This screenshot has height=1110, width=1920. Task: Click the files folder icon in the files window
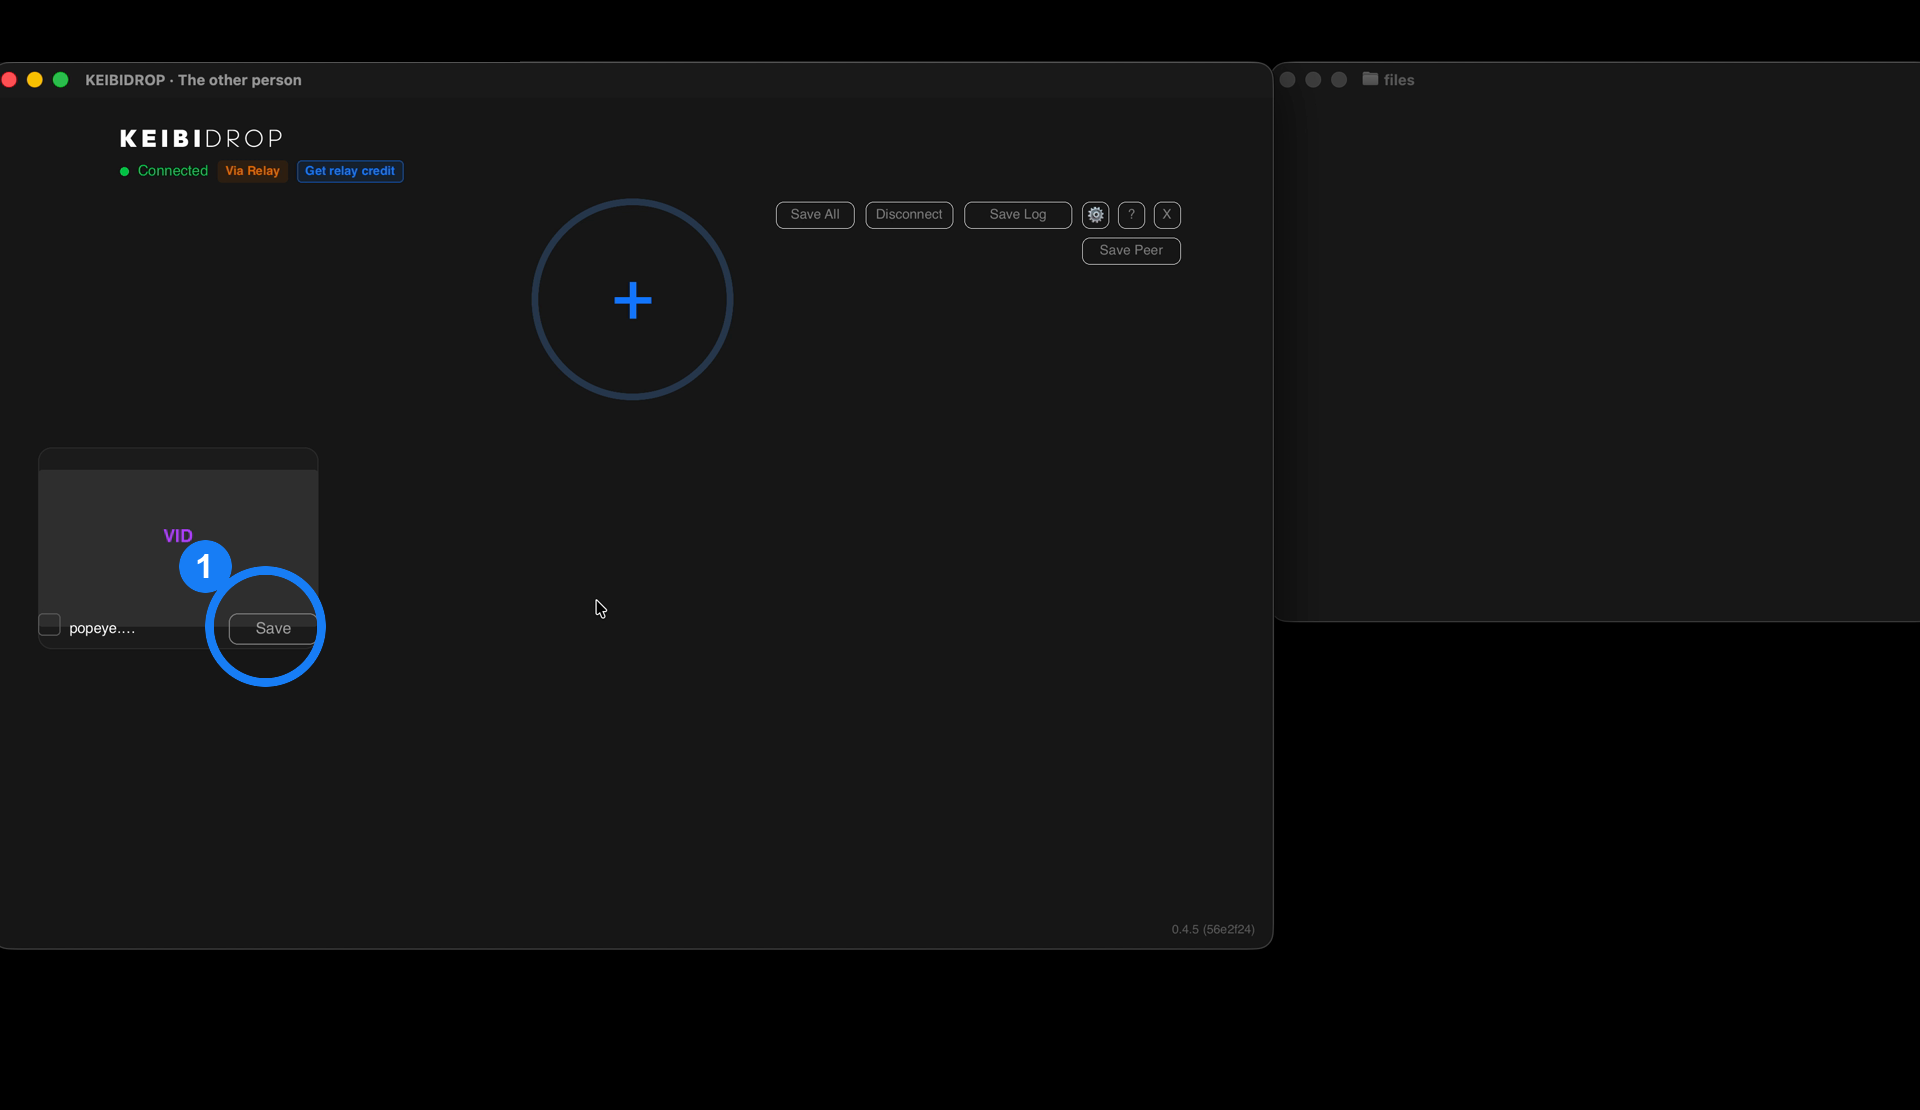(1370, 79)
